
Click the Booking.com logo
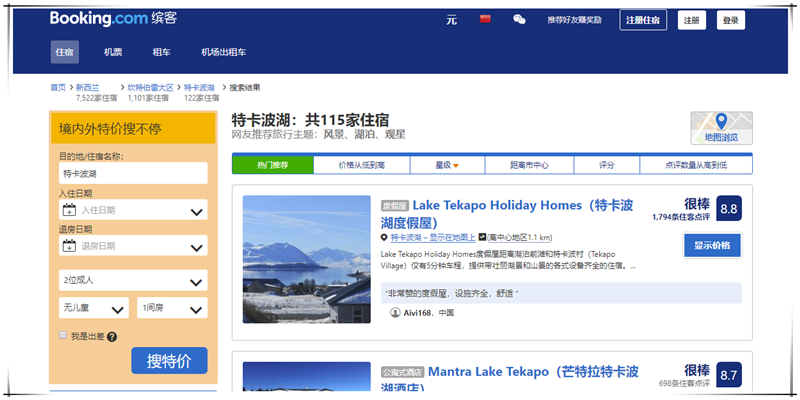113,18
